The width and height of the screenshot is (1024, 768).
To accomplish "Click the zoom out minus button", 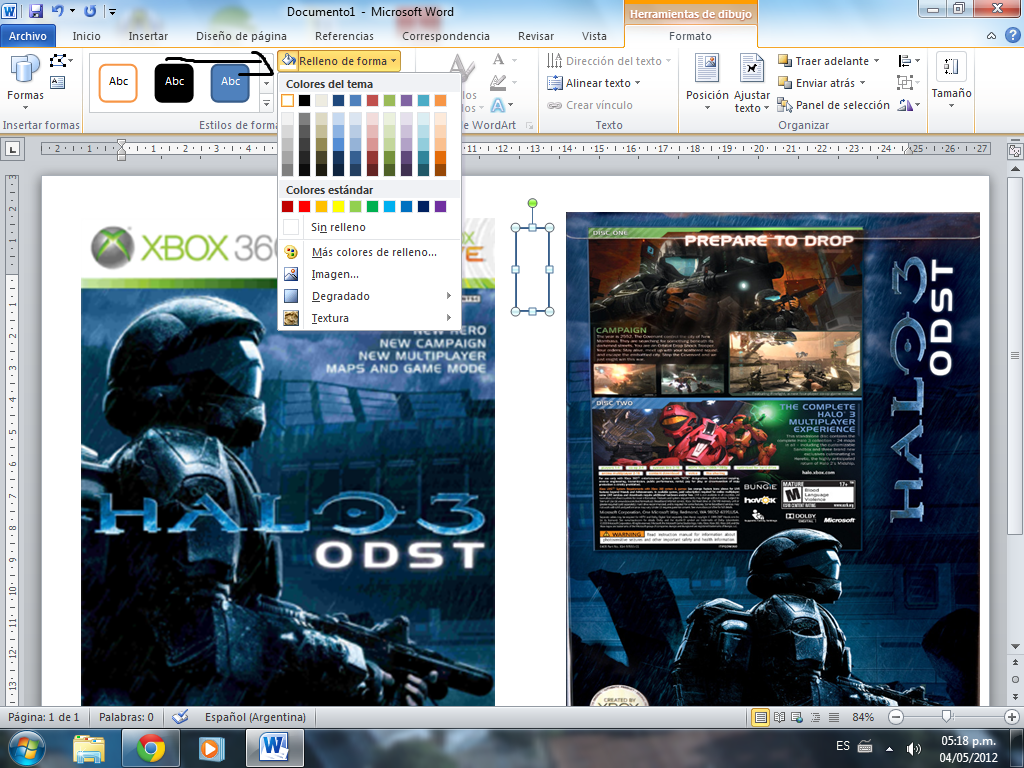I will [x=896, y=717].
